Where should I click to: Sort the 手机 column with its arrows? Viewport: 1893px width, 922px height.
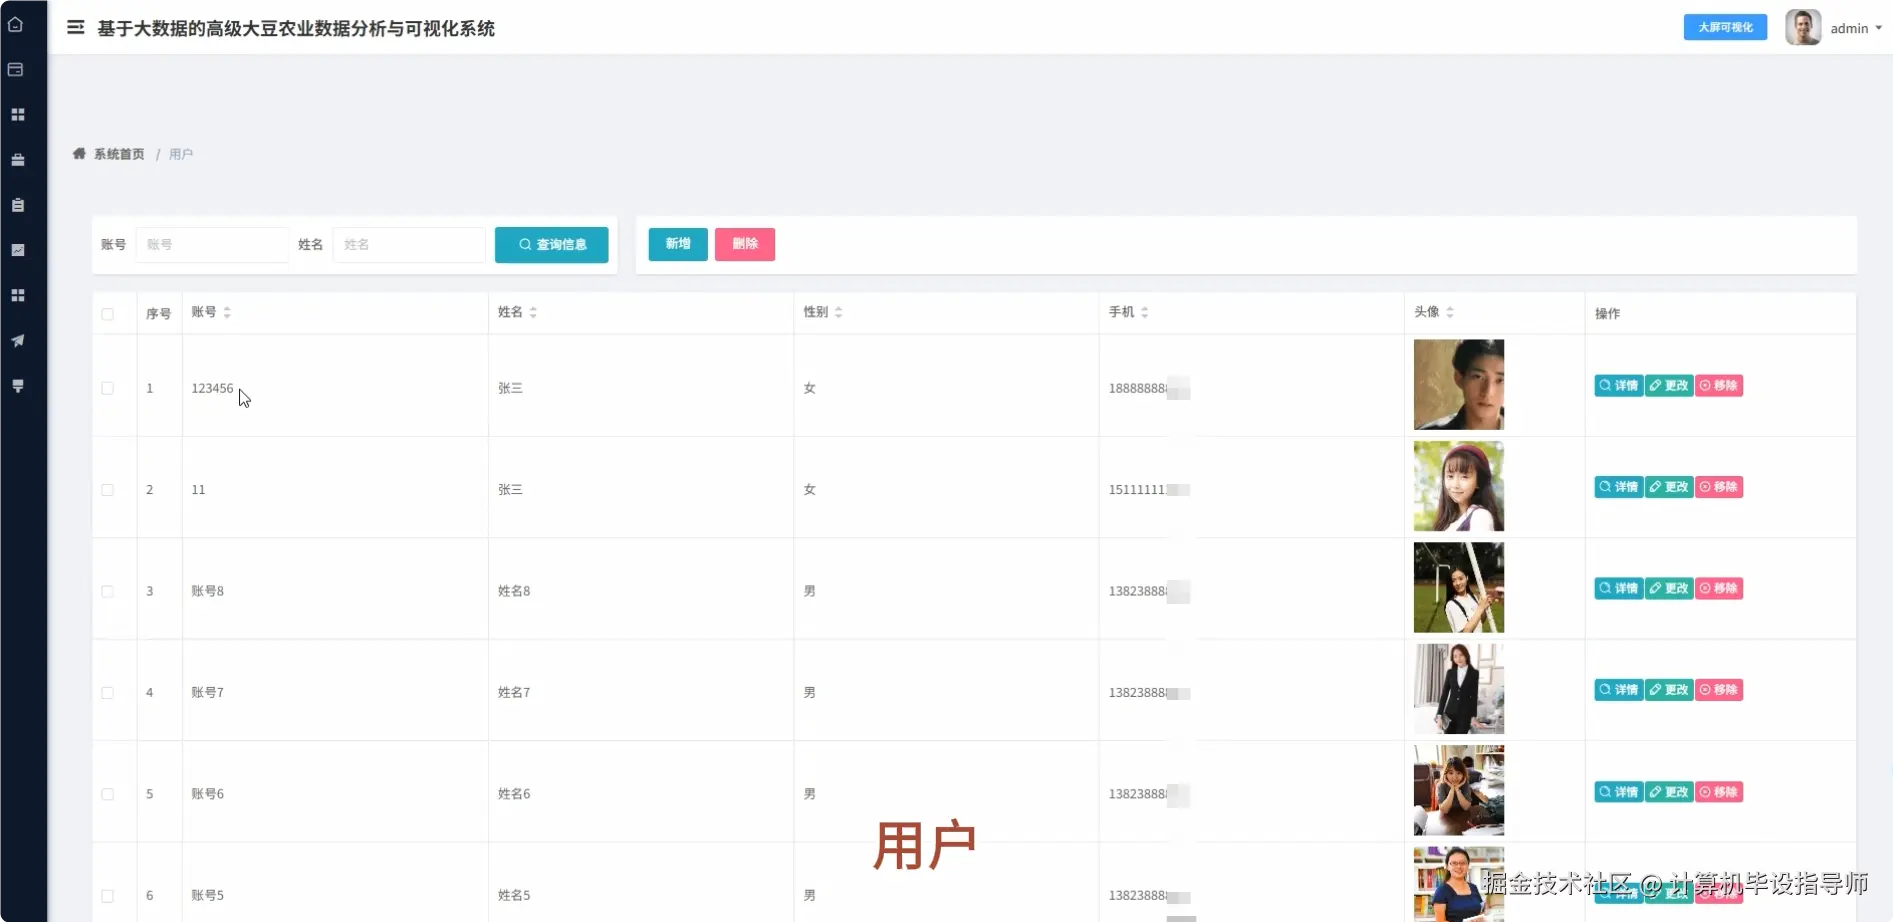tap(1146, 311)
